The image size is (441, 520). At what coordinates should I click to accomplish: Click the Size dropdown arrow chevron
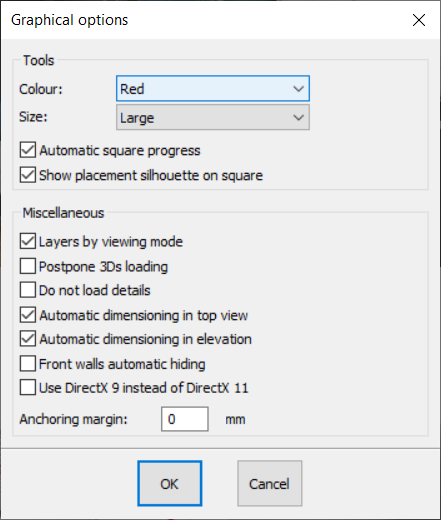click(298, 117)
